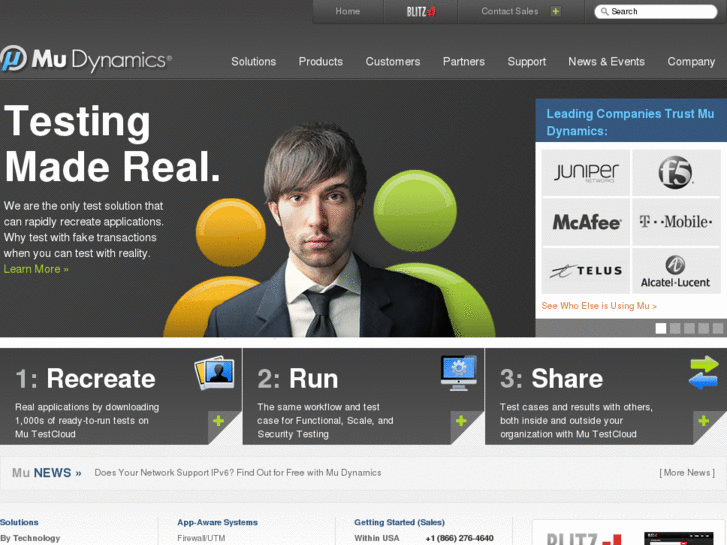This screenshot has height=545, width=727.
Task: Open the Products menu
Action: point(320,62)
